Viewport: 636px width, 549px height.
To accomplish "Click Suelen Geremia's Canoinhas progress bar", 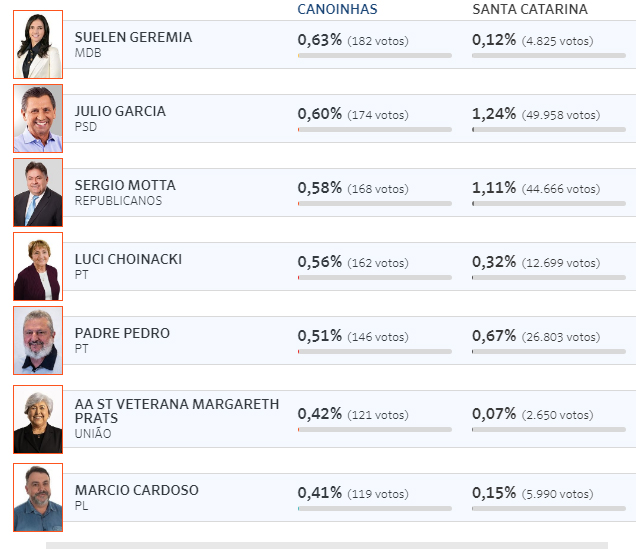I will pyautogui.click(x=374, y=56).
